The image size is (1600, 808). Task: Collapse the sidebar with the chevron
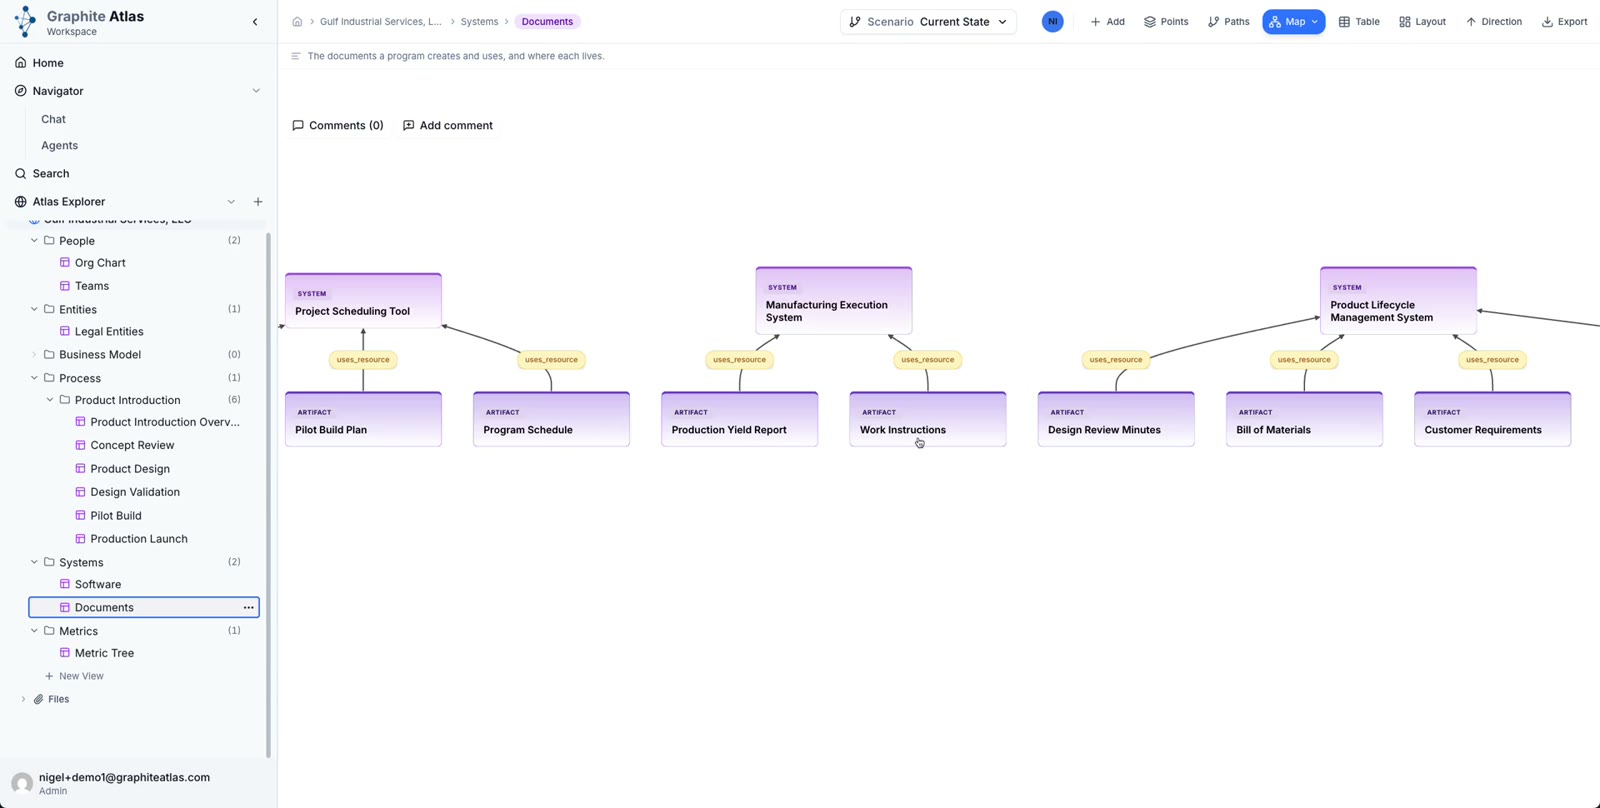[255, 22]
